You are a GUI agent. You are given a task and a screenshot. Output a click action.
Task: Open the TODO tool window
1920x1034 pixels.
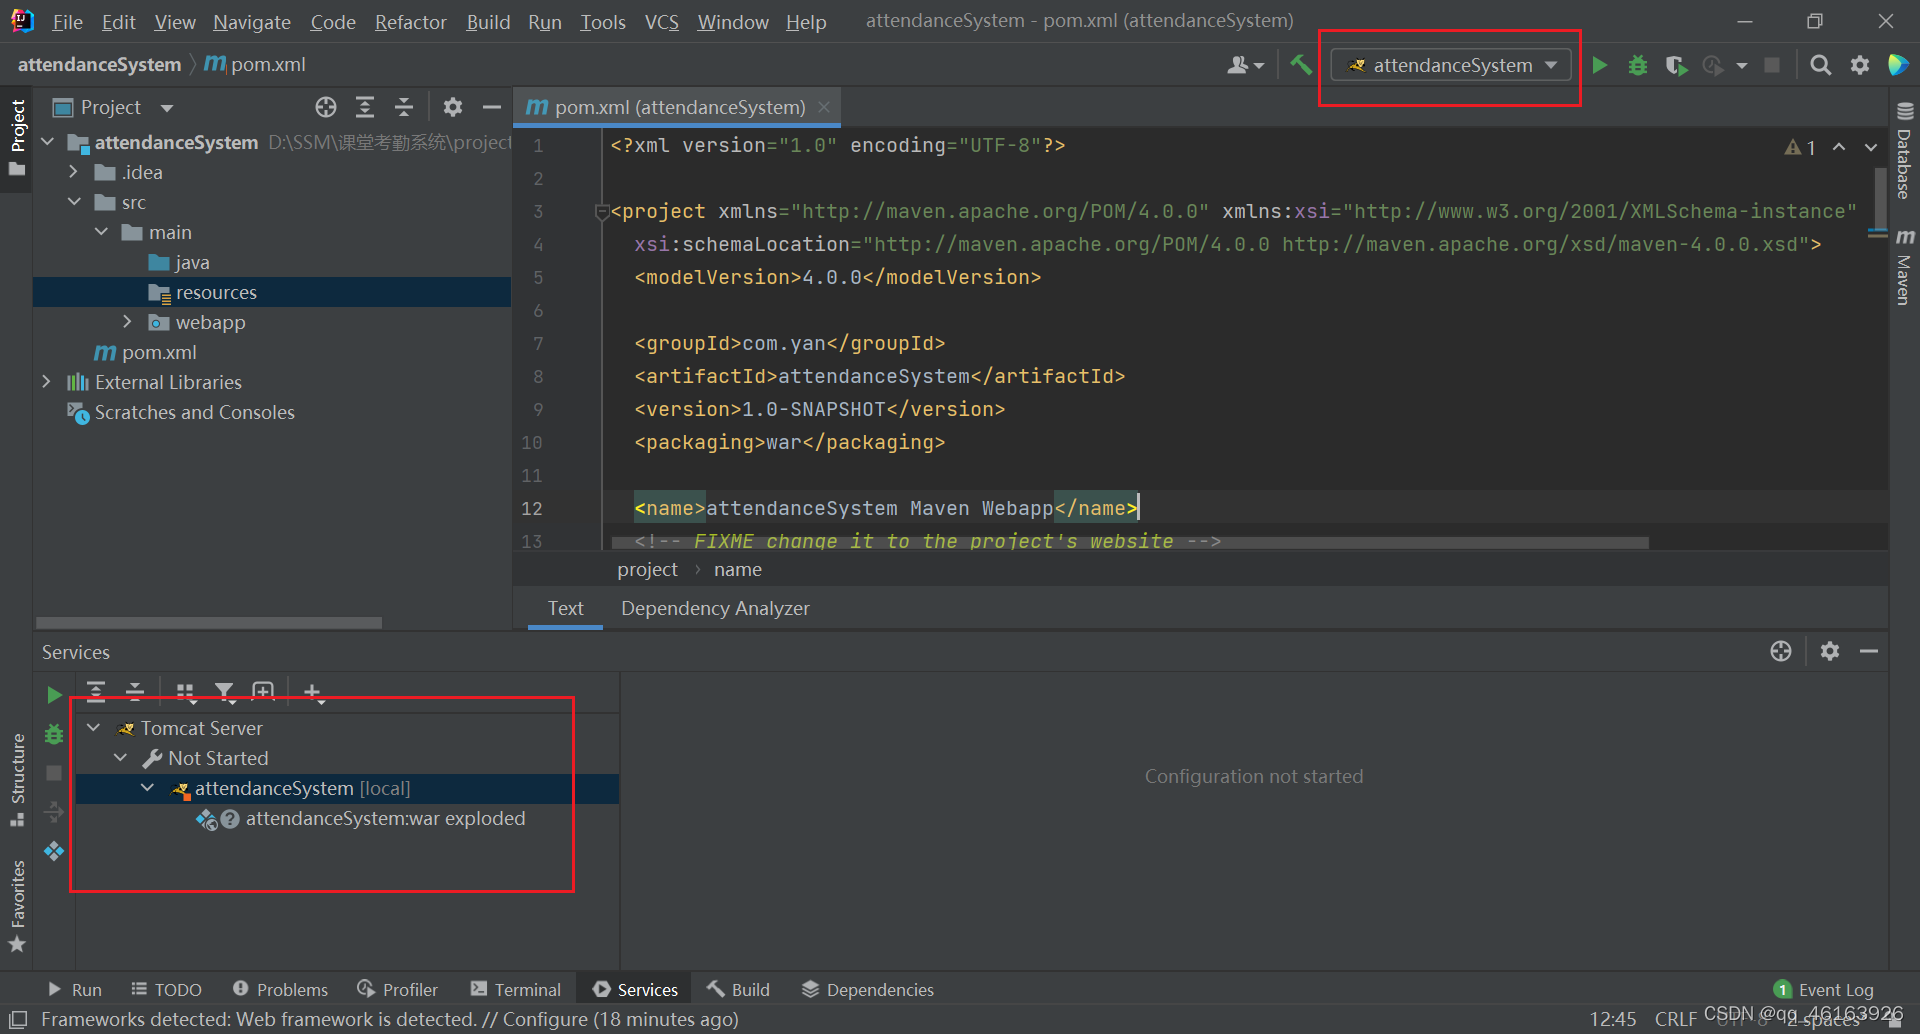[166, 989]
